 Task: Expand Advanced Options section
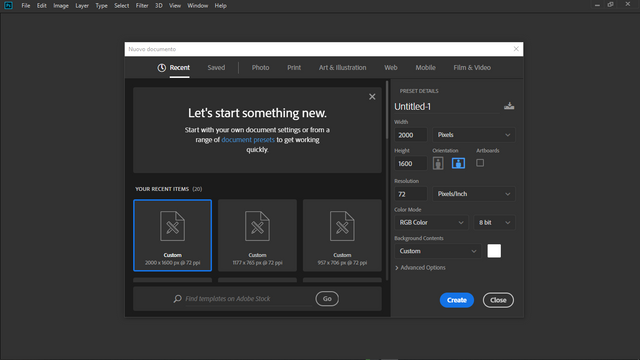[420, 268]
